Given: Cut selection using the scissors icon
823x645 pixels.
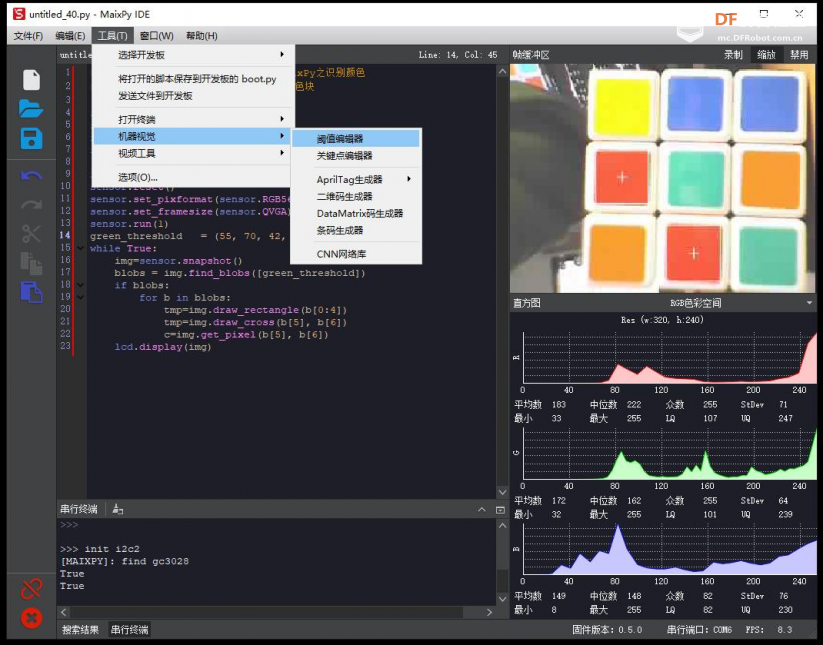Looking at the screenshot, I should [x=31, y=233].
